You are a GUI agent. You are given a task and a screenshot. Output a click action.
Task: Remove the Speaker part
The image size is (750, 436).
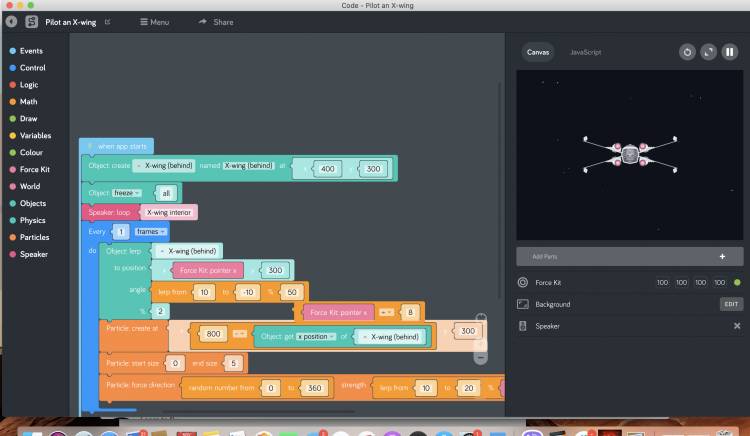click(x=737, y=326)
